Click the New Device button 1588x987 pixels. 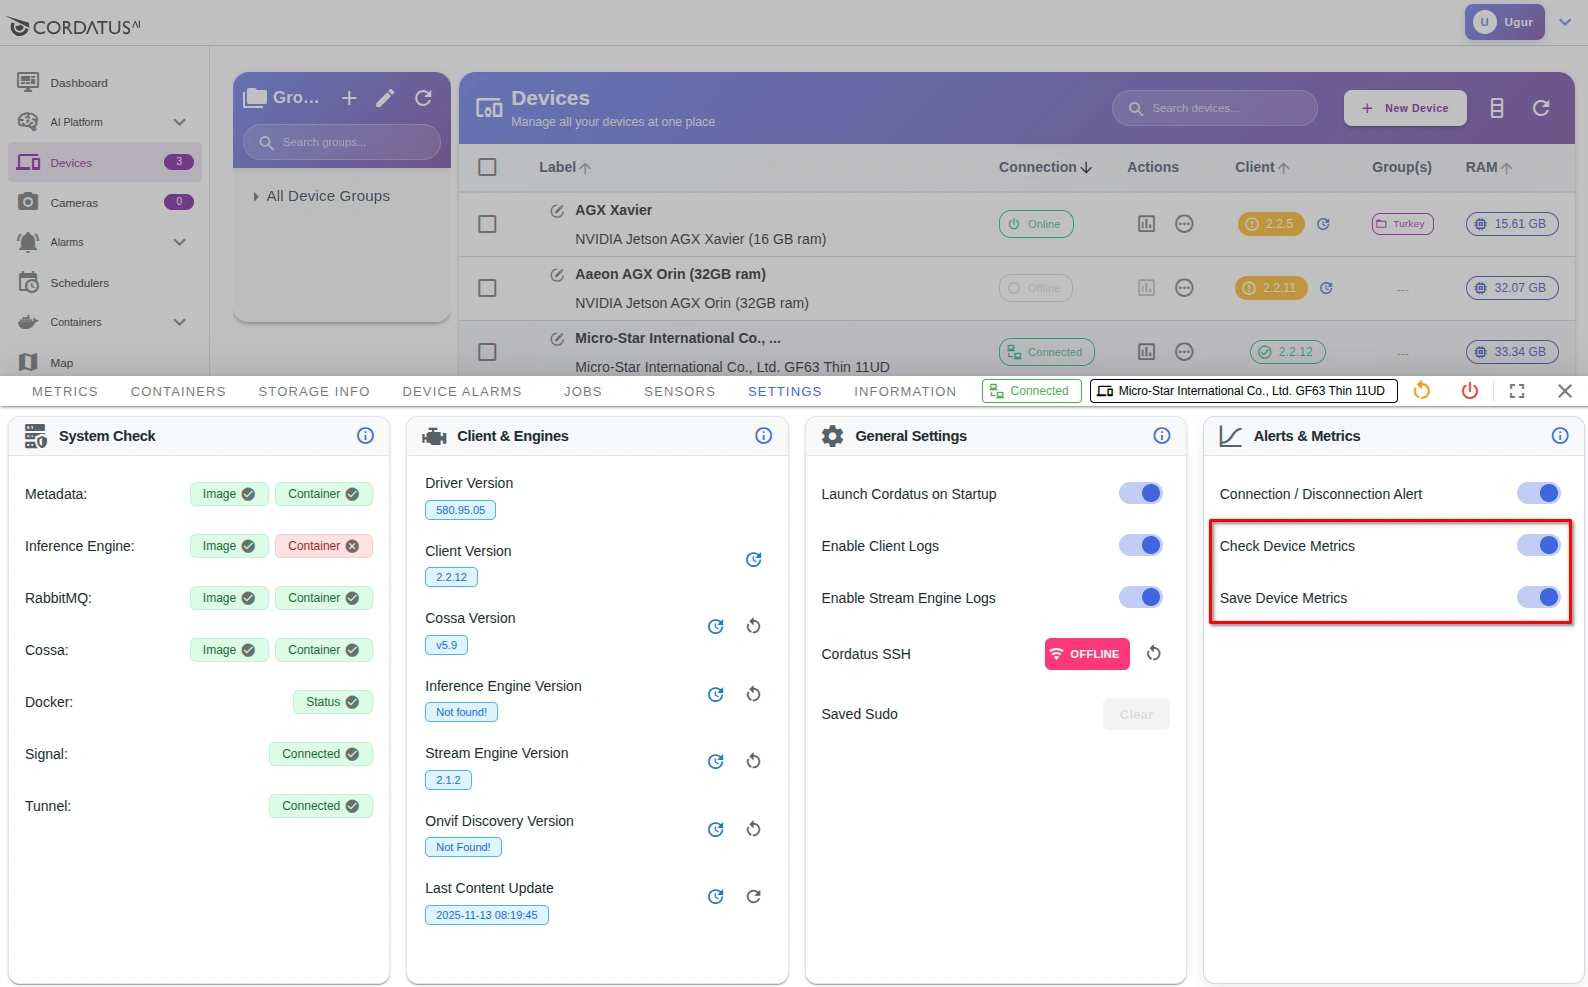(1405, 108)
